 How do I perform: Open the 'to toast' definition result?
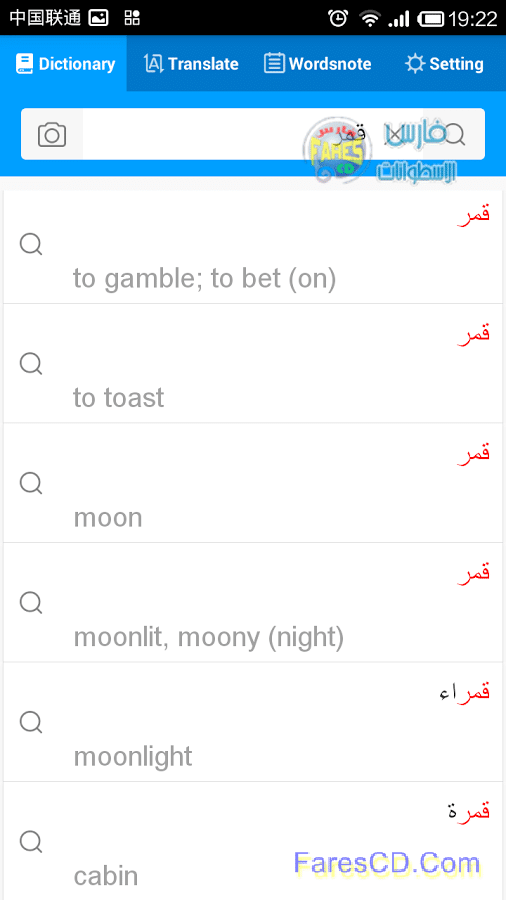(253, 364)
